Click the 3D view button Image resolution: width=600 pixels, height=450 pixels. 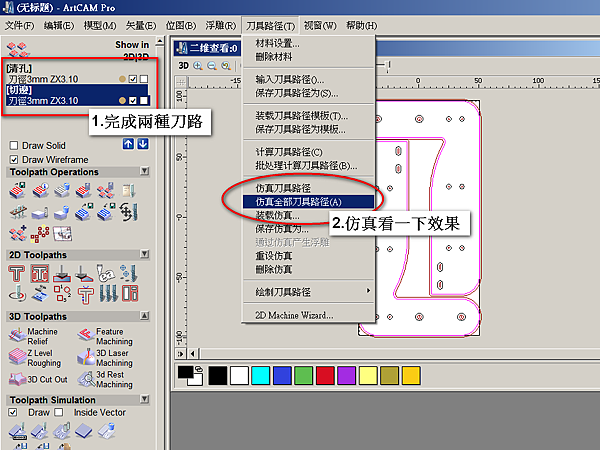(x=184, y=66)
